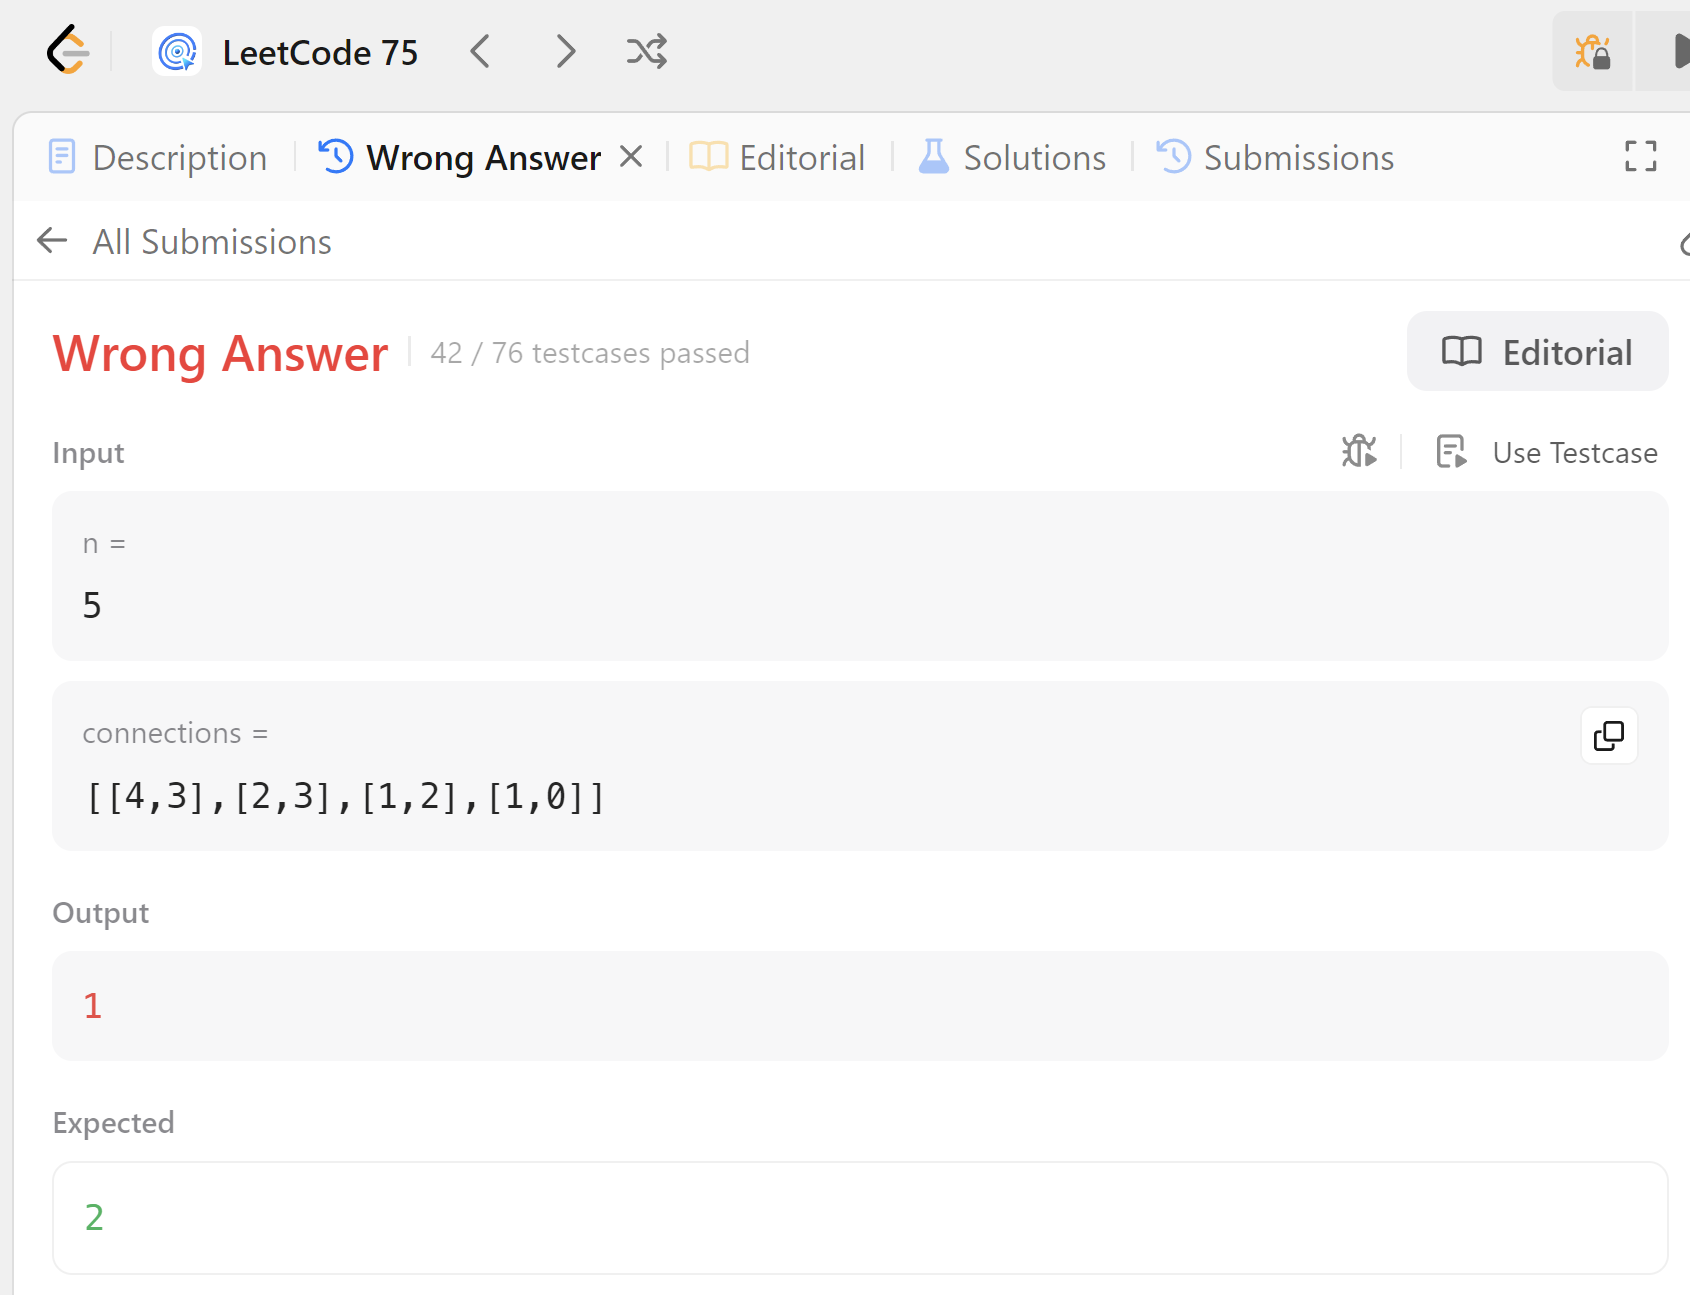Go to next question arrow
The height and width of the screenshot is (1295, 1690).
pos(566,51)
